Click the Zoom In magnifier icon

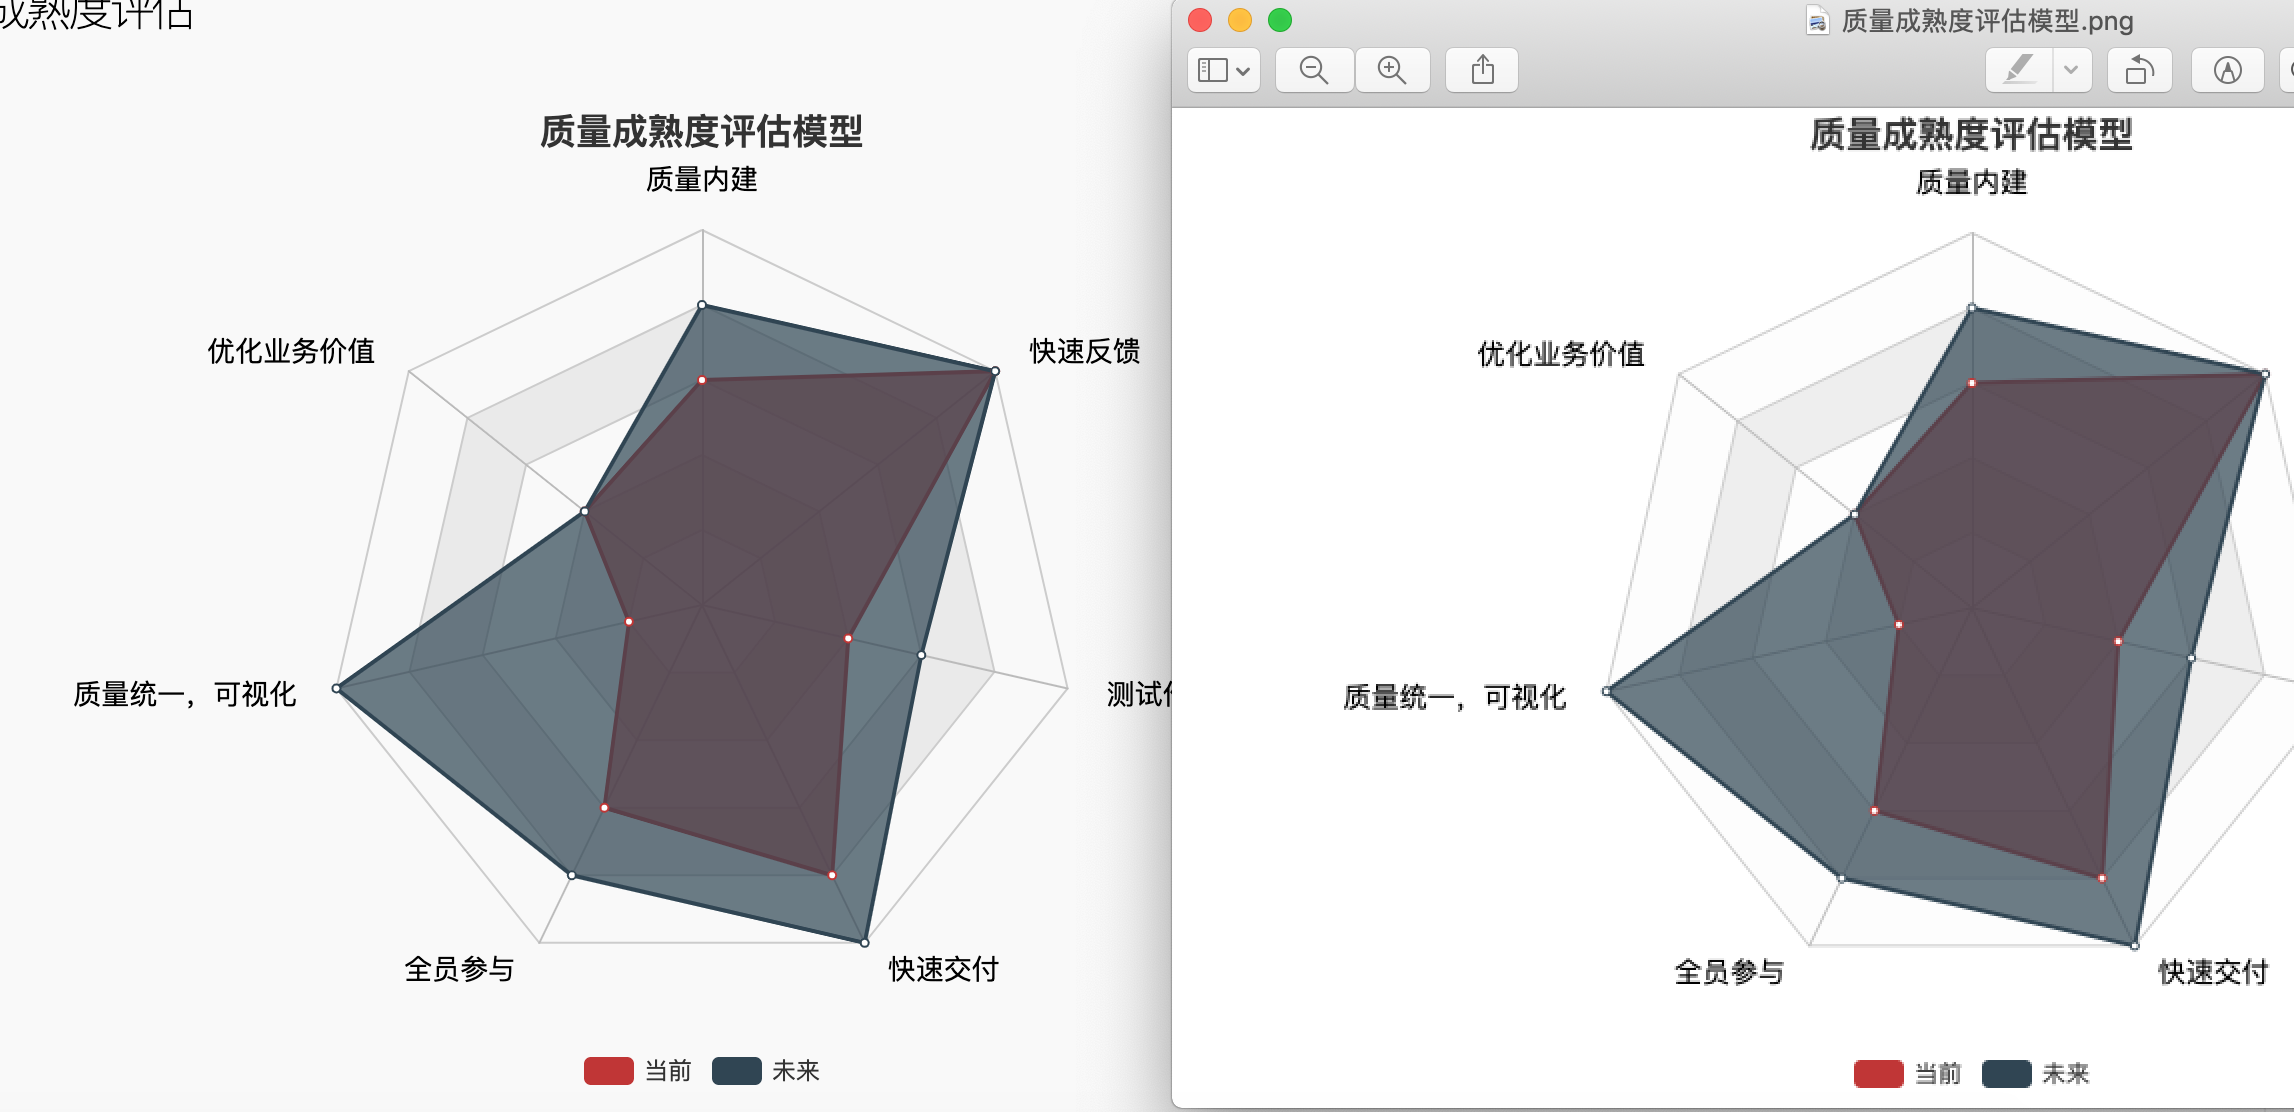click(x=1393, y=70)
